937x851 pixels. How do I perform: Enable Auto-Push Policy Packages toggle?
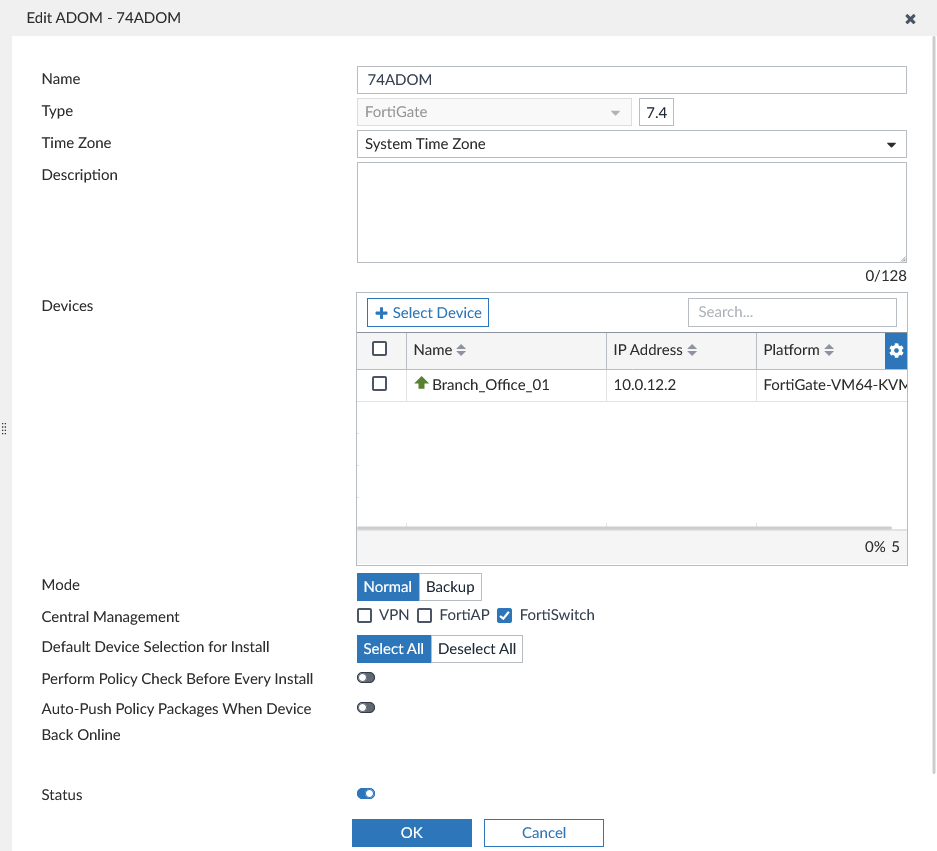(365, 707)
